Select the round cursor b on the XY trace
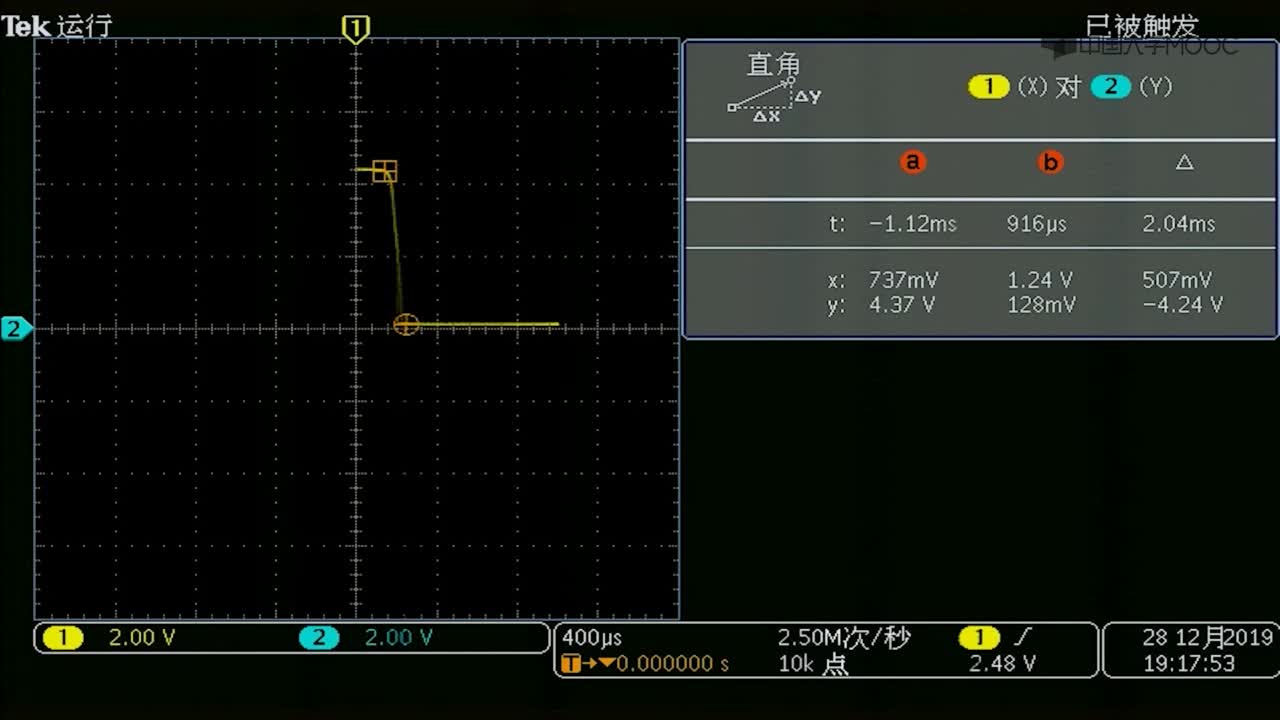Viewport: 1280px width, 720px height. (x=406, y=324)
